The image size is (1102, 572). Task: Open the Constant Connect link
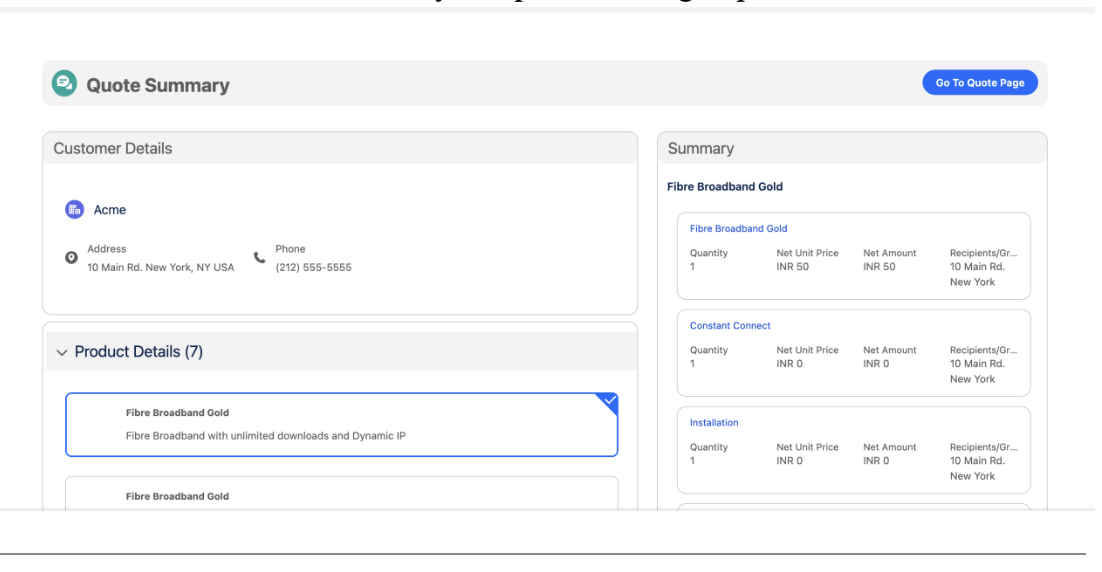[730, 326]
